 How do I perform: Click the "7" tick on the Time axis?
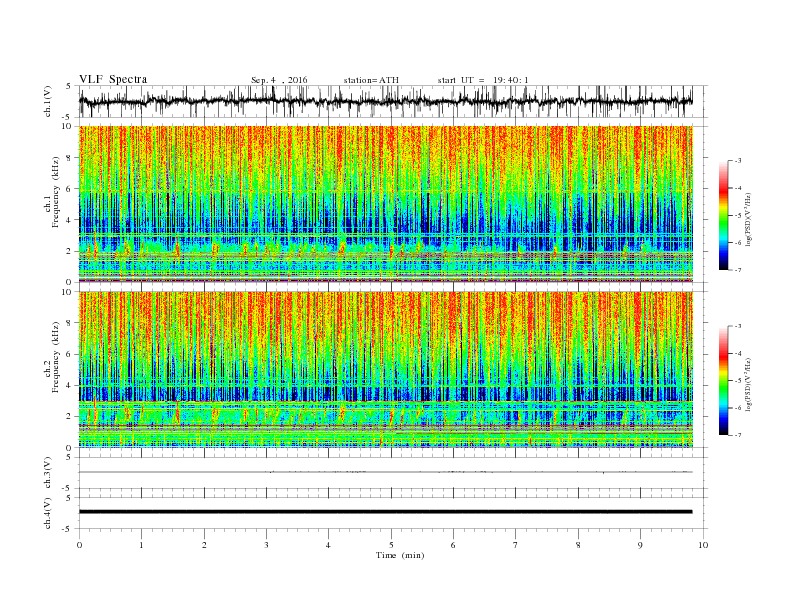coord(516,545)
